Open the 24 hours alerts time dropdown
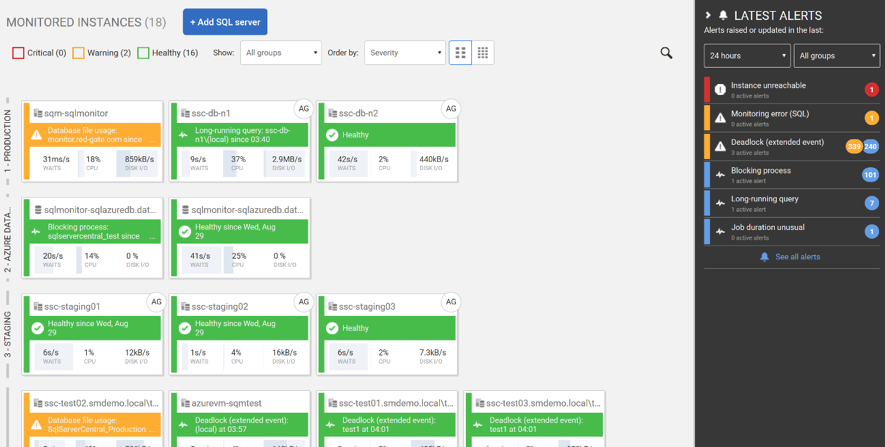Screen dimensions: 885x447 [747, 56]
